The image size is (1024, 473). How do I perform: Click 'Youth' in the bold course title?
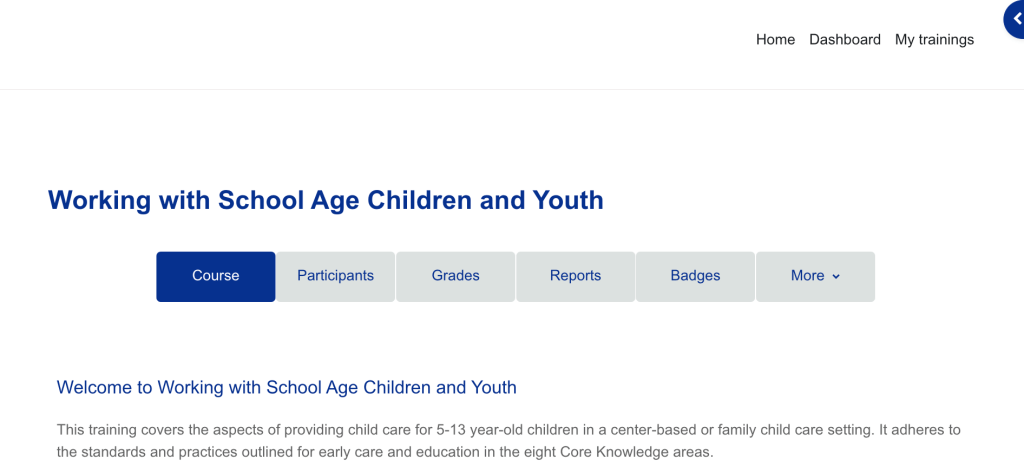[571, 200]
